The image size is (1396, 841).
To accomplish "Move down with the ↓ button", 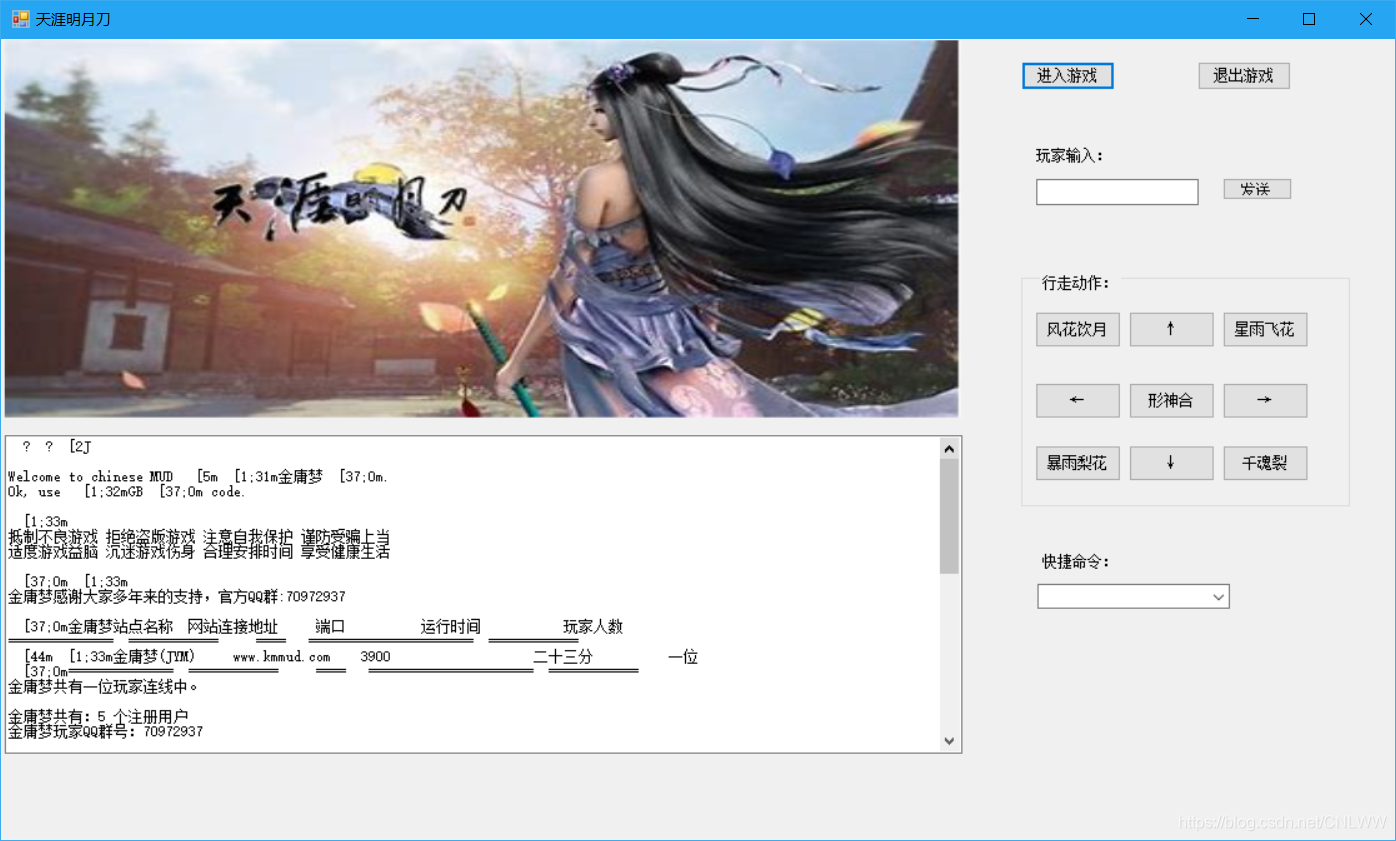I will (1171, 463).
